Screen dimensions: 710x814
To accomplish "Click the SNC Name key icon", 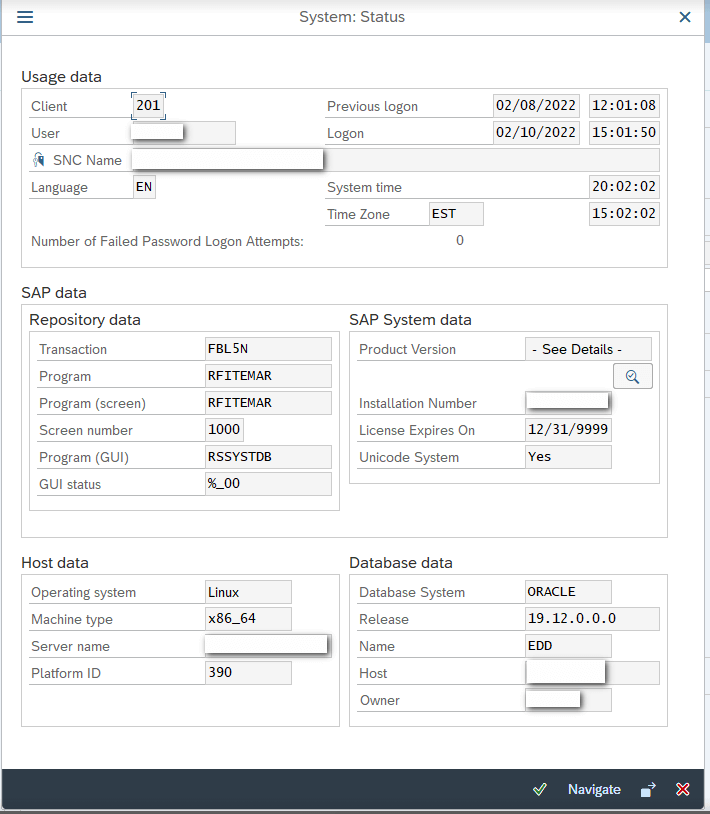I will (39, 160).
